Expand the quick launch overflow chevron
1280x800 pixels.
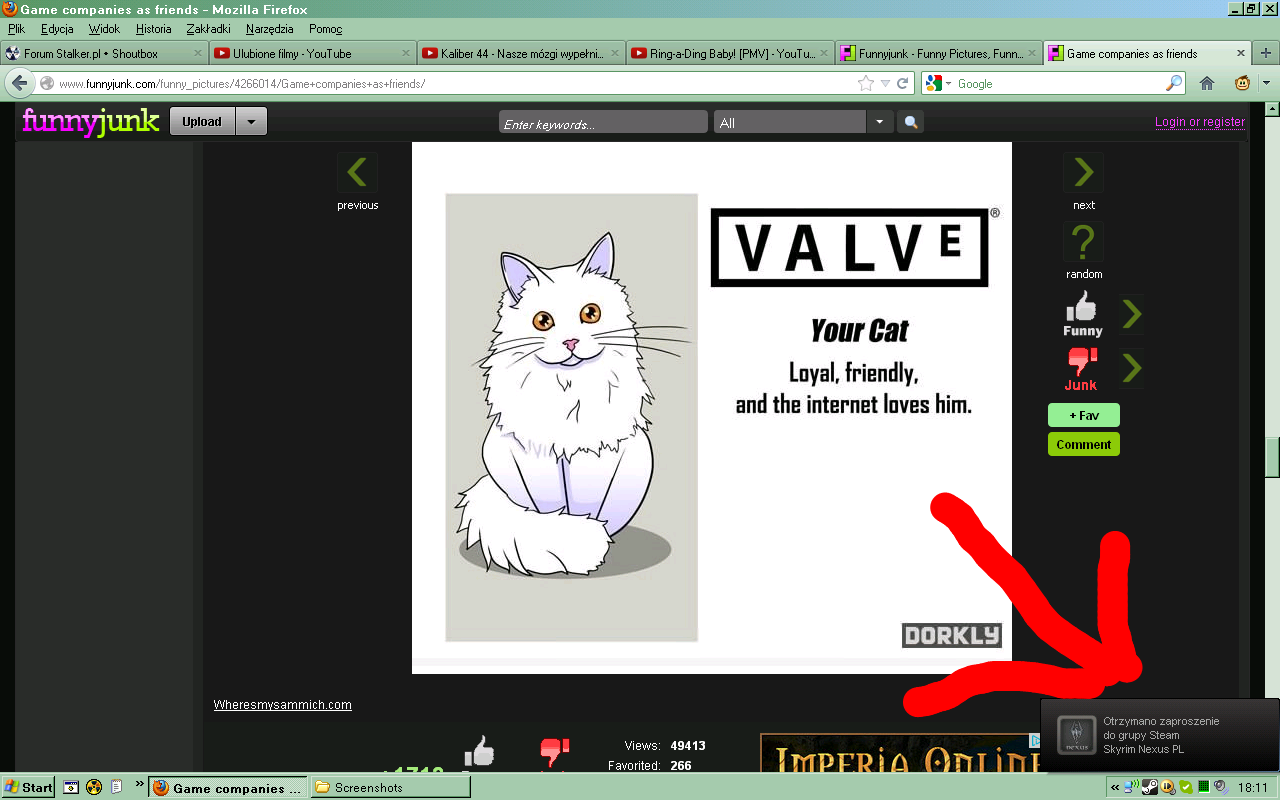tap(139, 786)
